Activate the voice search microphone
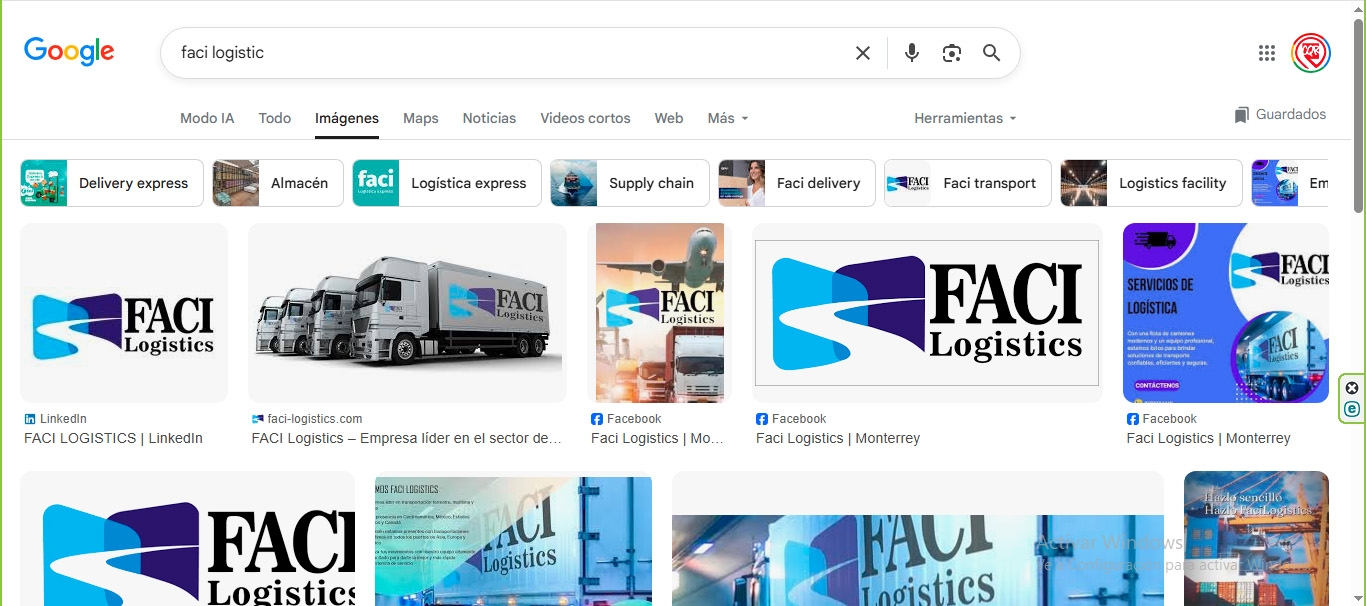The width and height of the screenshot is (1366, 606). tap(911, 53)
